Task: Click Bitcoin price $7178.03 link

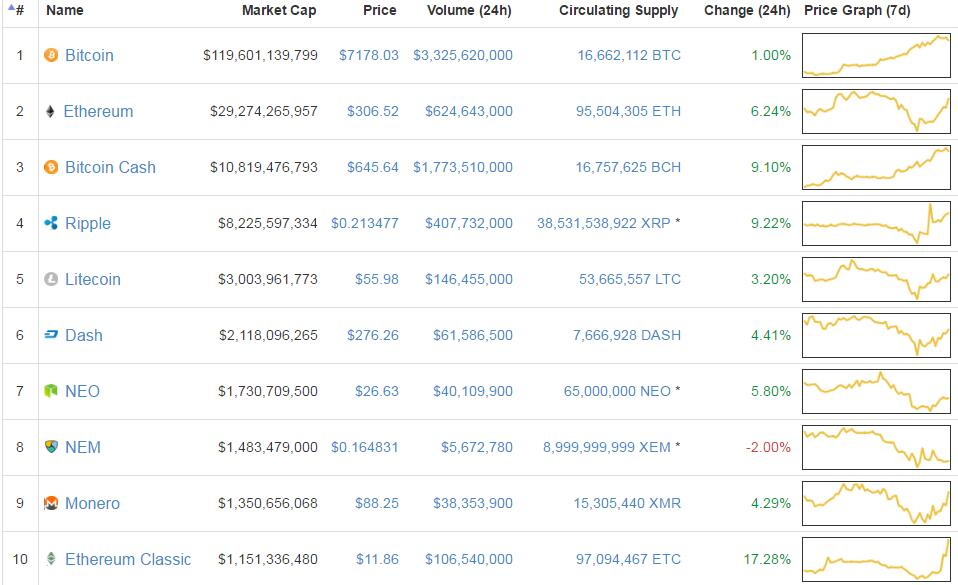Action: (x=368, y=56)
